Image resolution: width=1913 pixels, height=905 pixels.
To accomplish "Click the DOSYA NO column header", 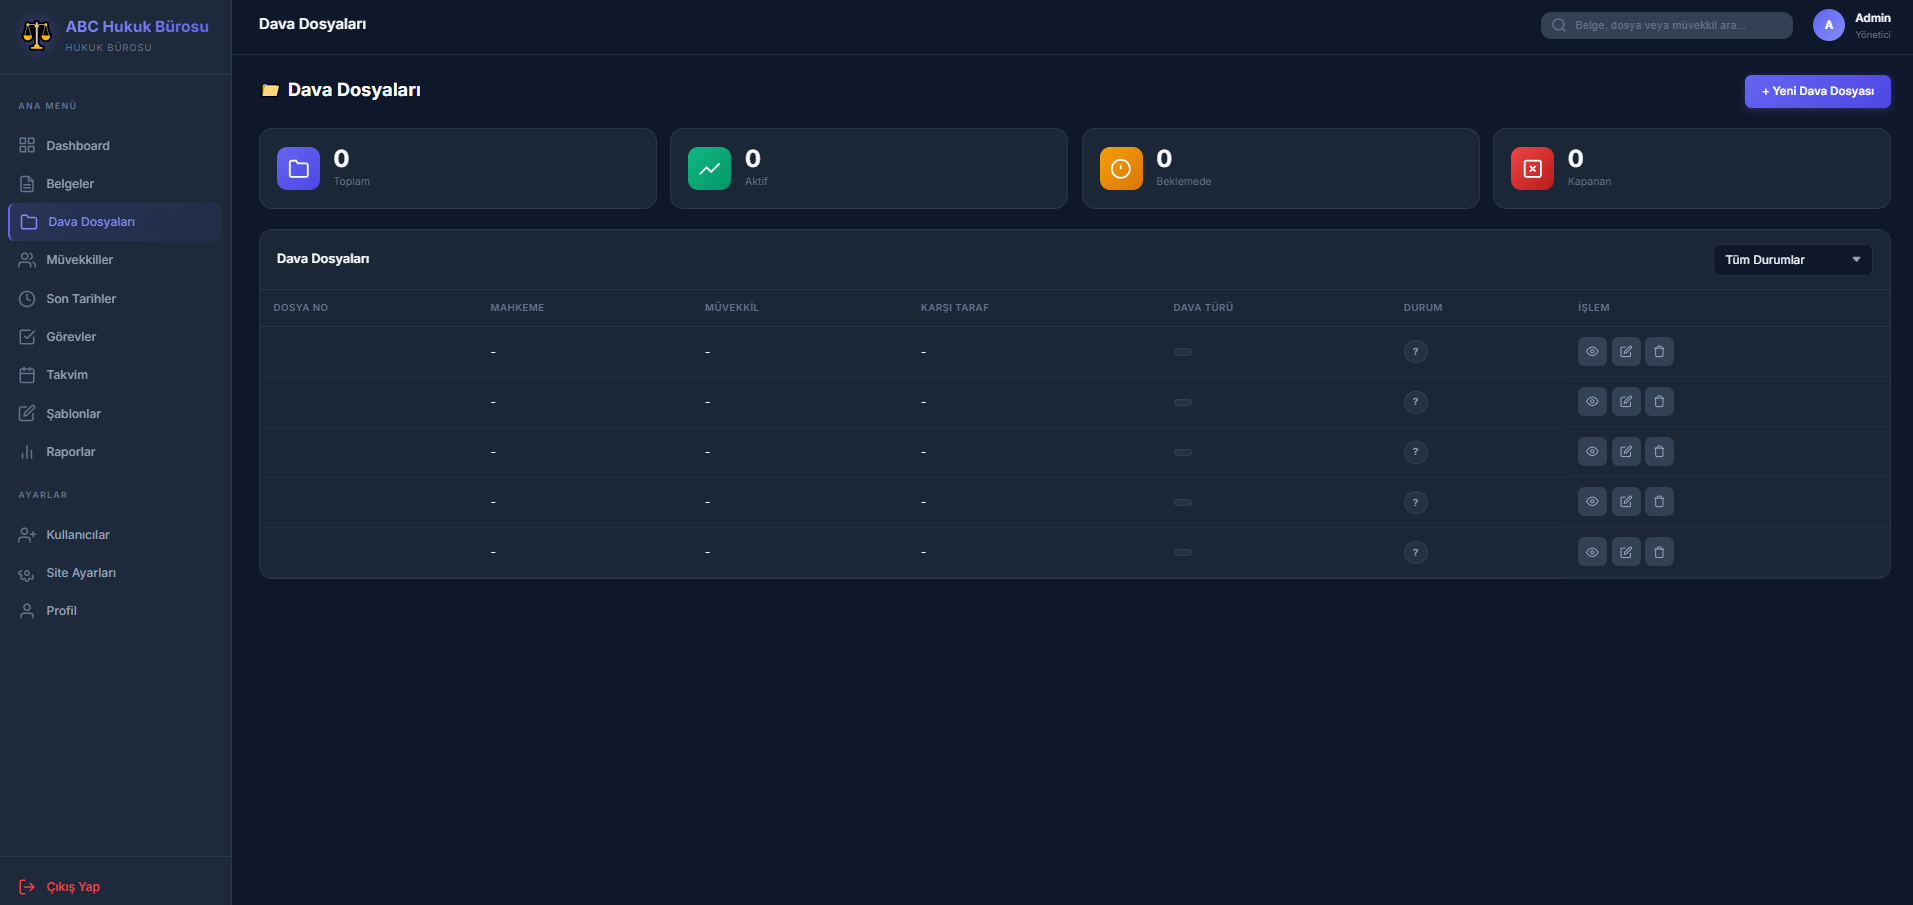I will [x=301, y=308].
